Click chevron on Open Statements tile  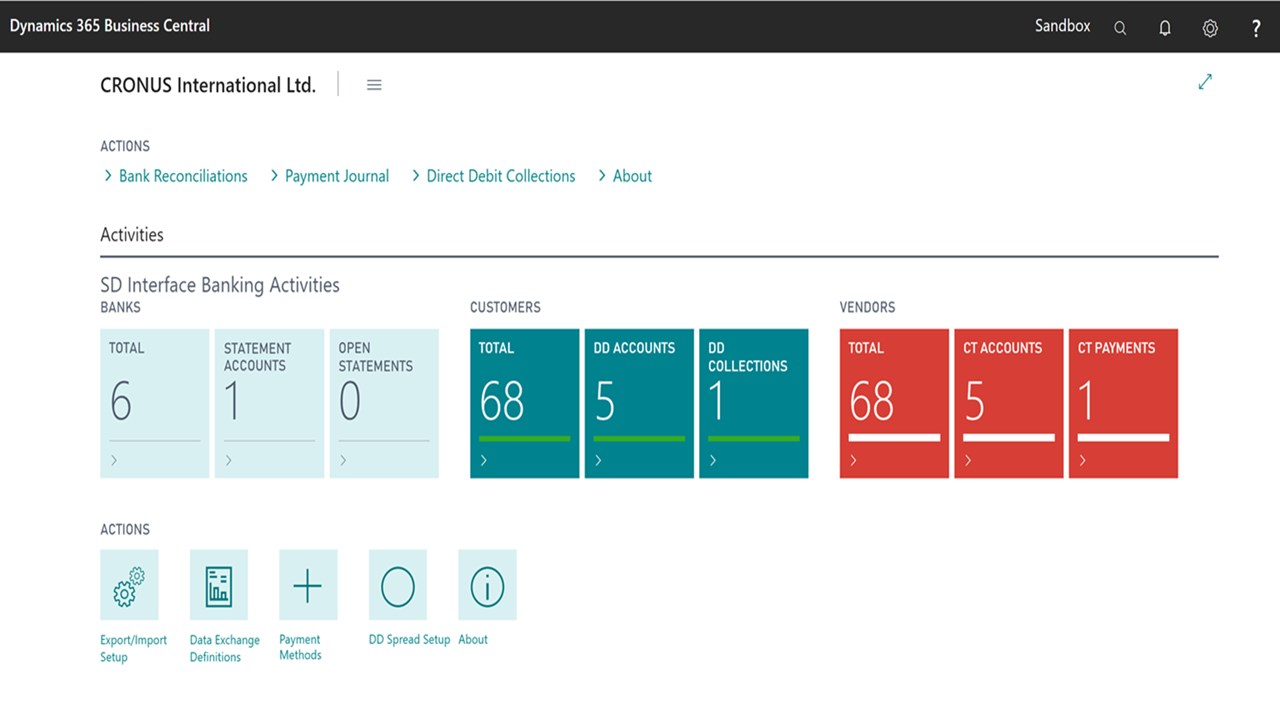click(x=343, y=460)
